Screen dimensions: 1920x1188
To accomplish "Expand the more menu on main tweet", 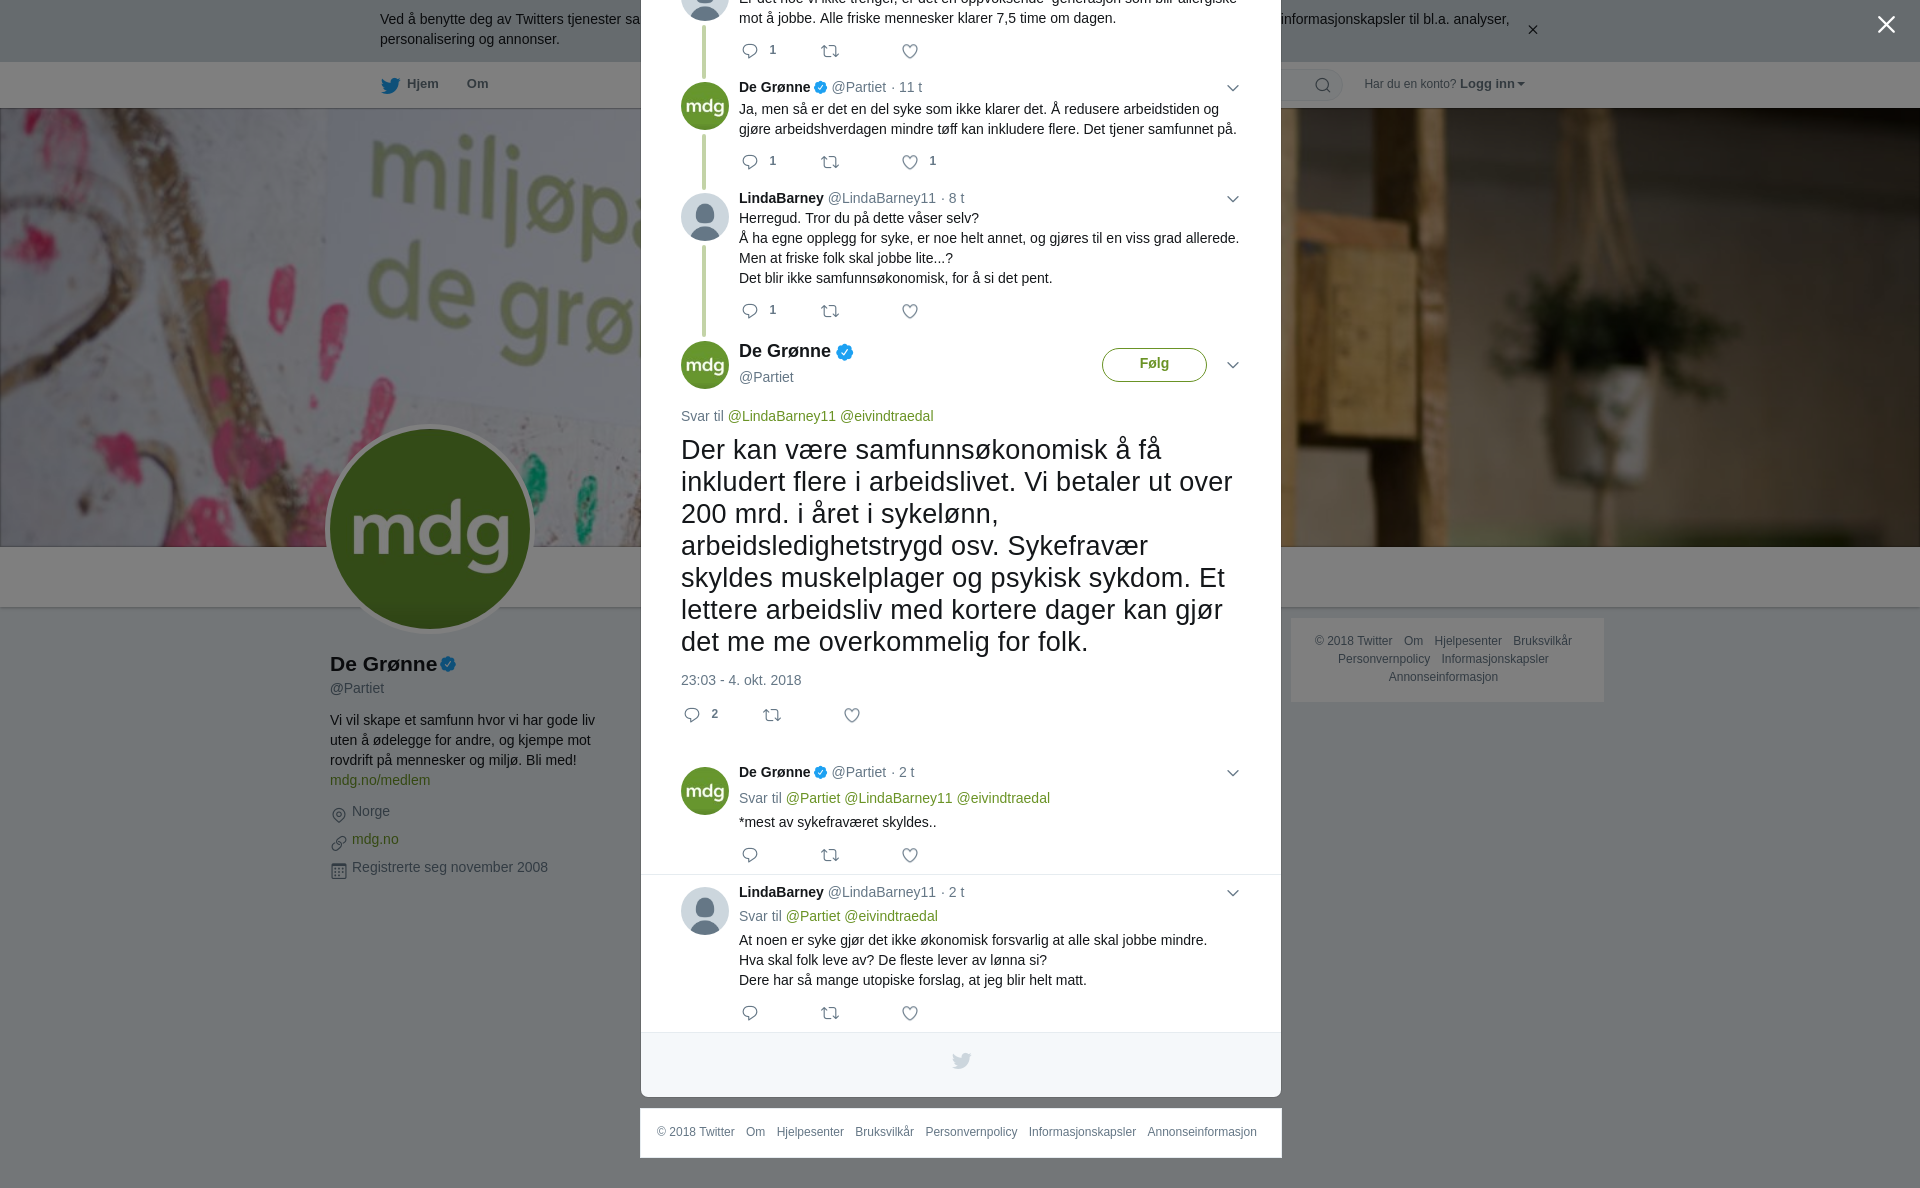I will click(1233, 365).
